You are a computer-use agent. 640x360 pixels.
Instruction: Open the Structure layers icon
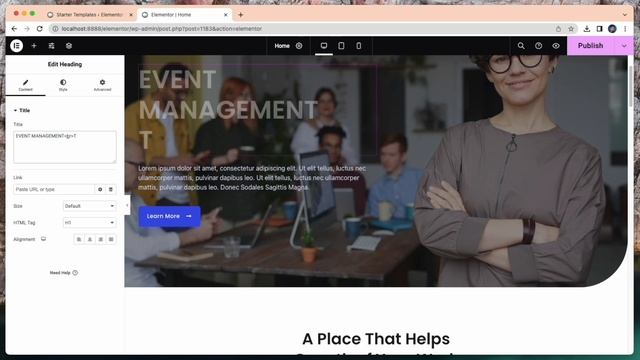coord(69,46)
